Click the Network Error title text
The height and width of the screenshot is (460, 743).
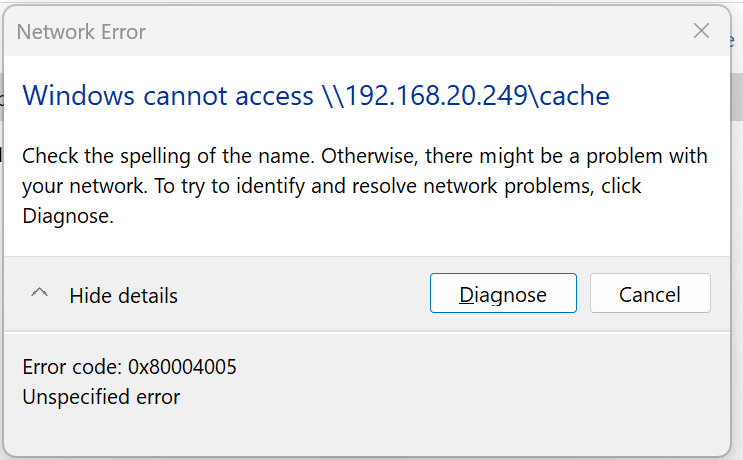[81, 32]
